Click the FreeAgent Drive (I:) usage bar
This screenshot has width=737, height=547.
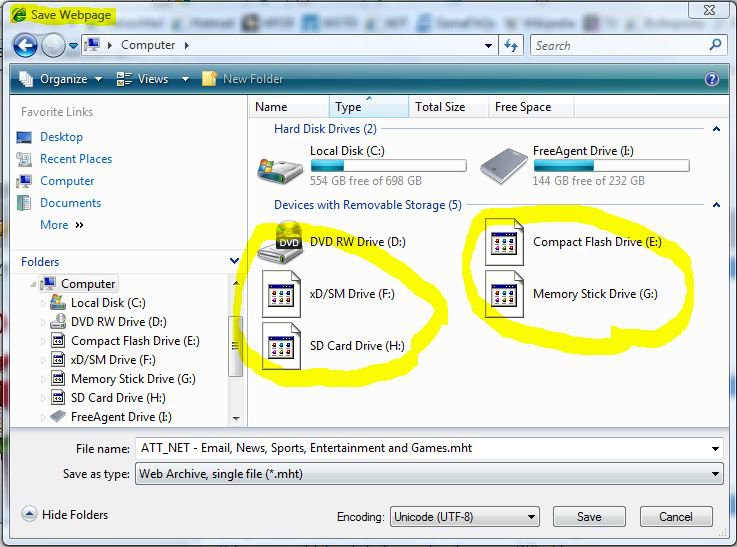pos(612,165)
